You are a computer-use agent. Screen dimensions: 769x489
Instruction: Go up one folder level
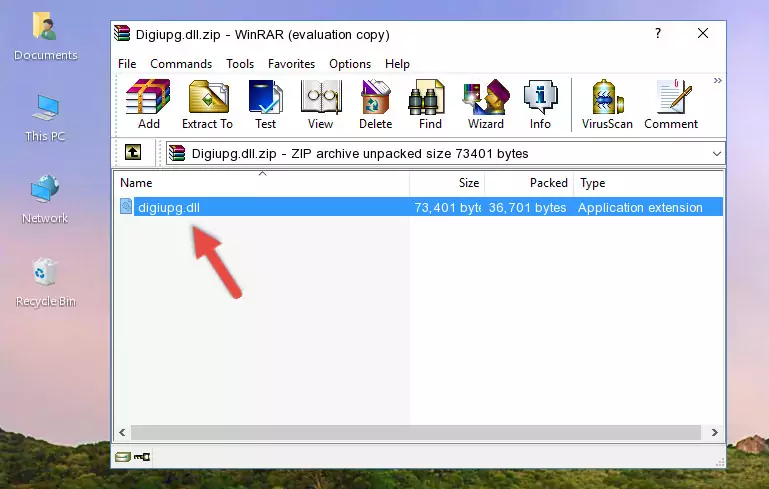click(x=133, y=153)
